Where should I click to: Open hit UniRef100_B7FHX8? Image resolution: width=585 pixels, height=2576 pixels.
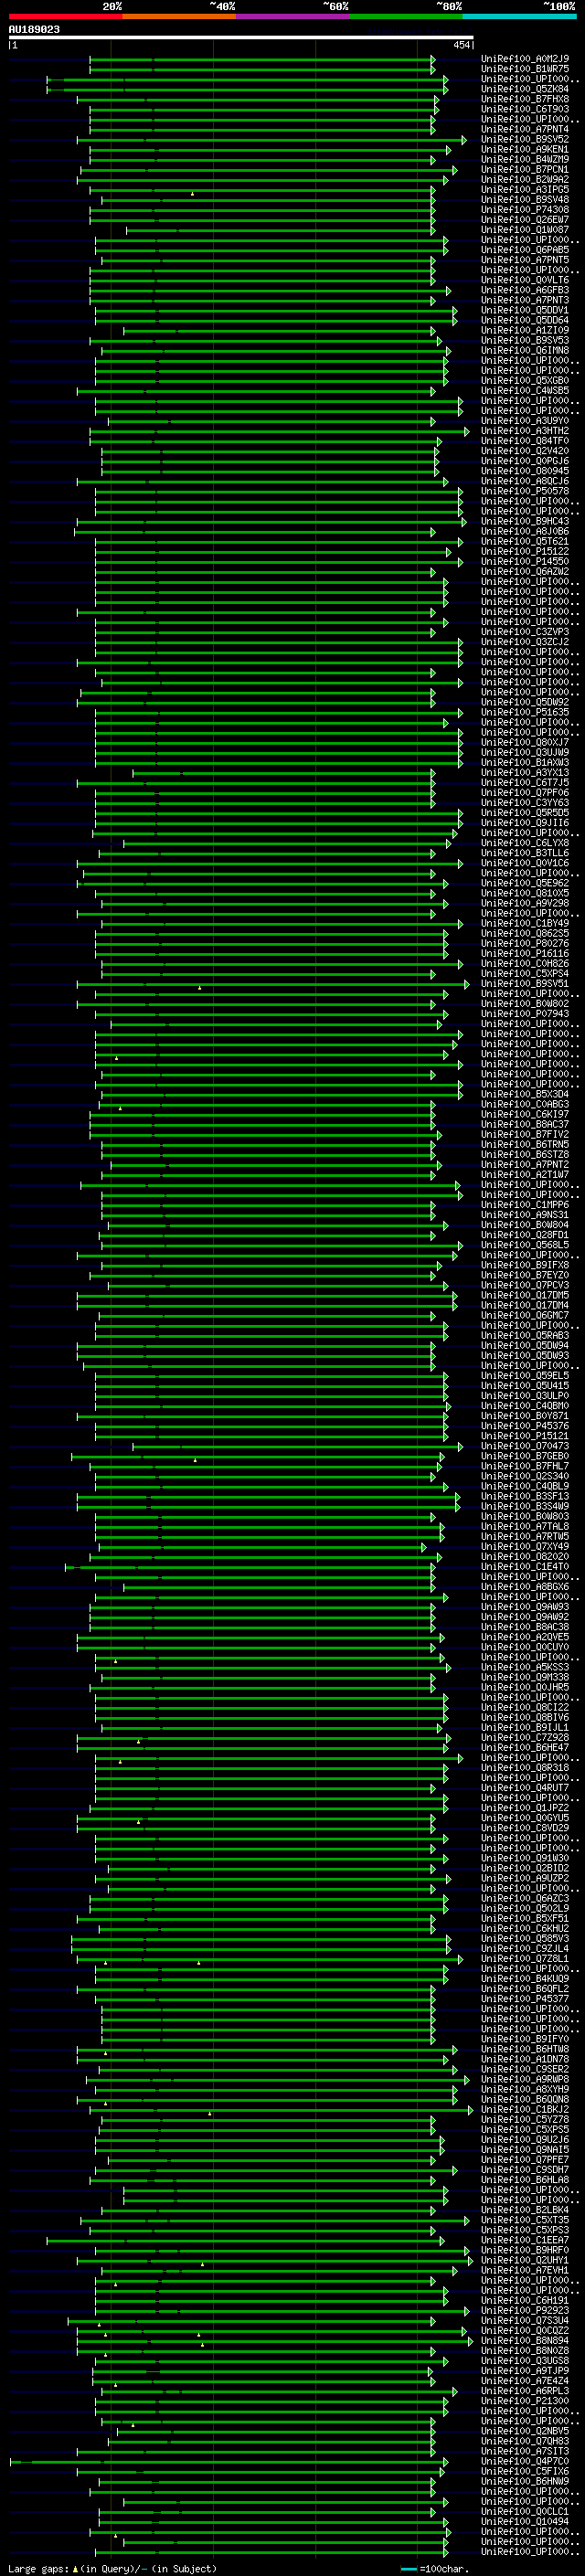[525, 99]
